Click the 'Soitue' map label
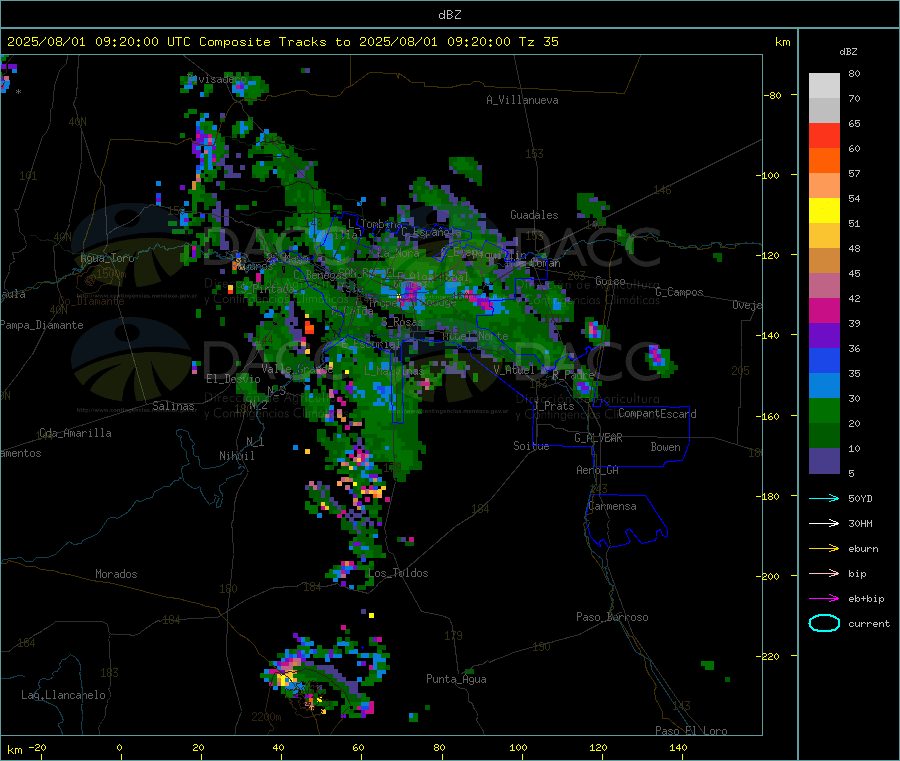The image size is (900, 761). [531, 446]
